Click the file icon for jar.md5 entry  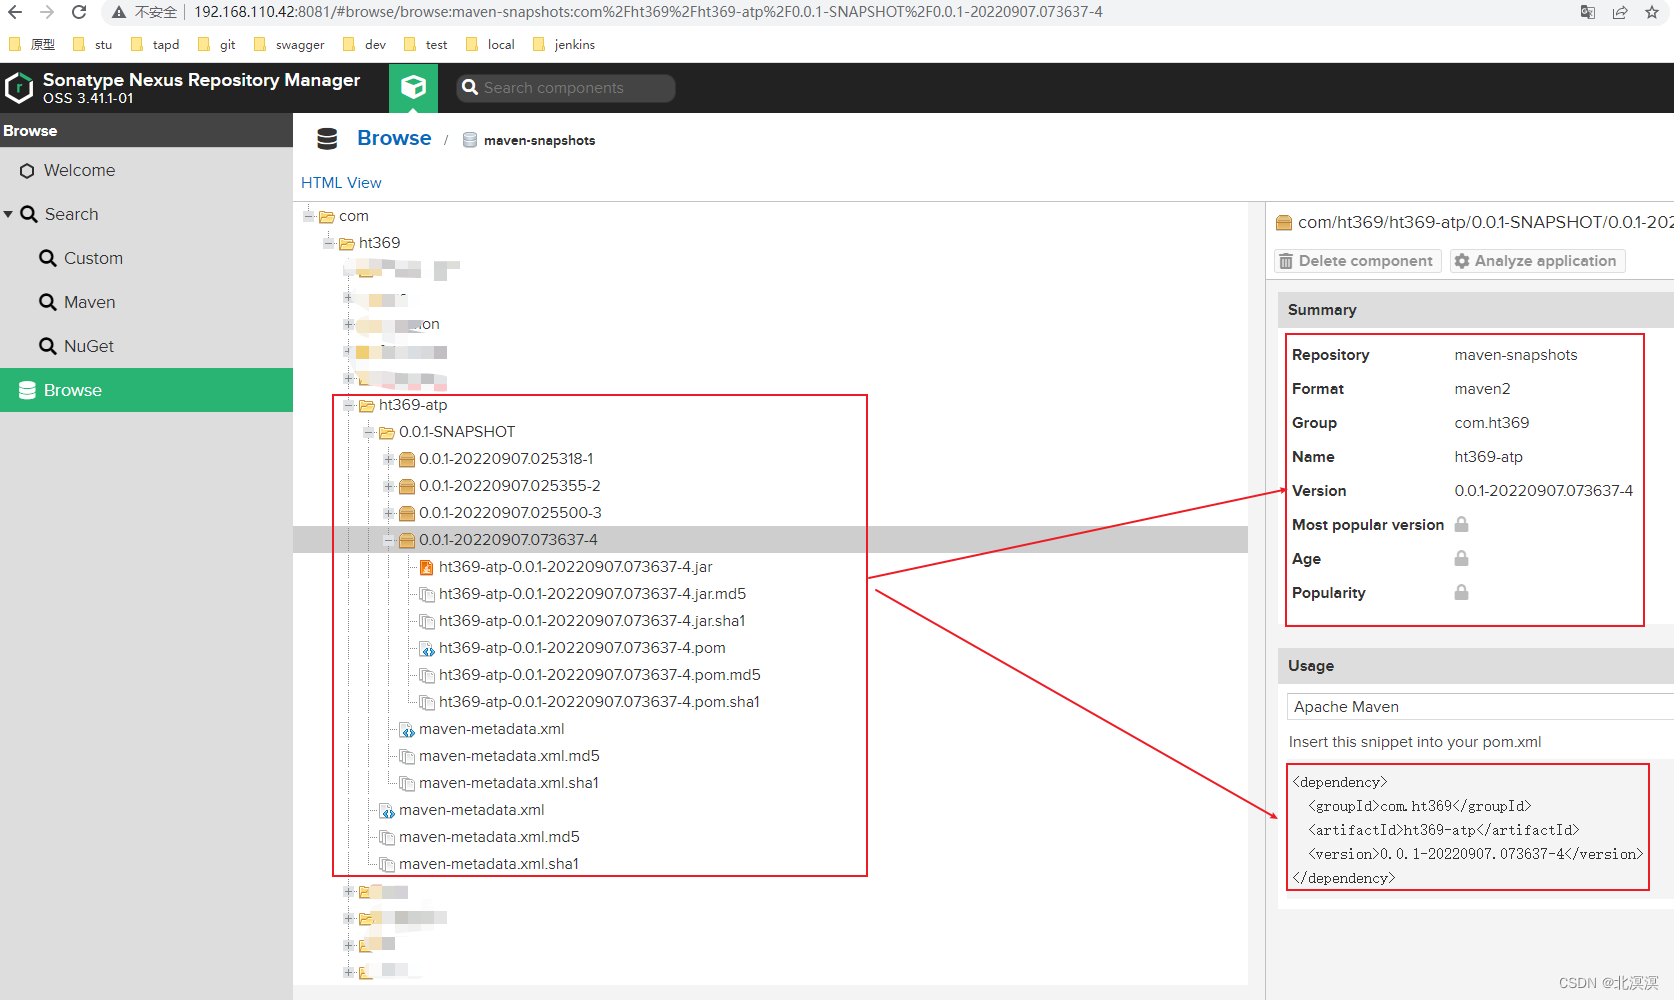pos(427,594)
